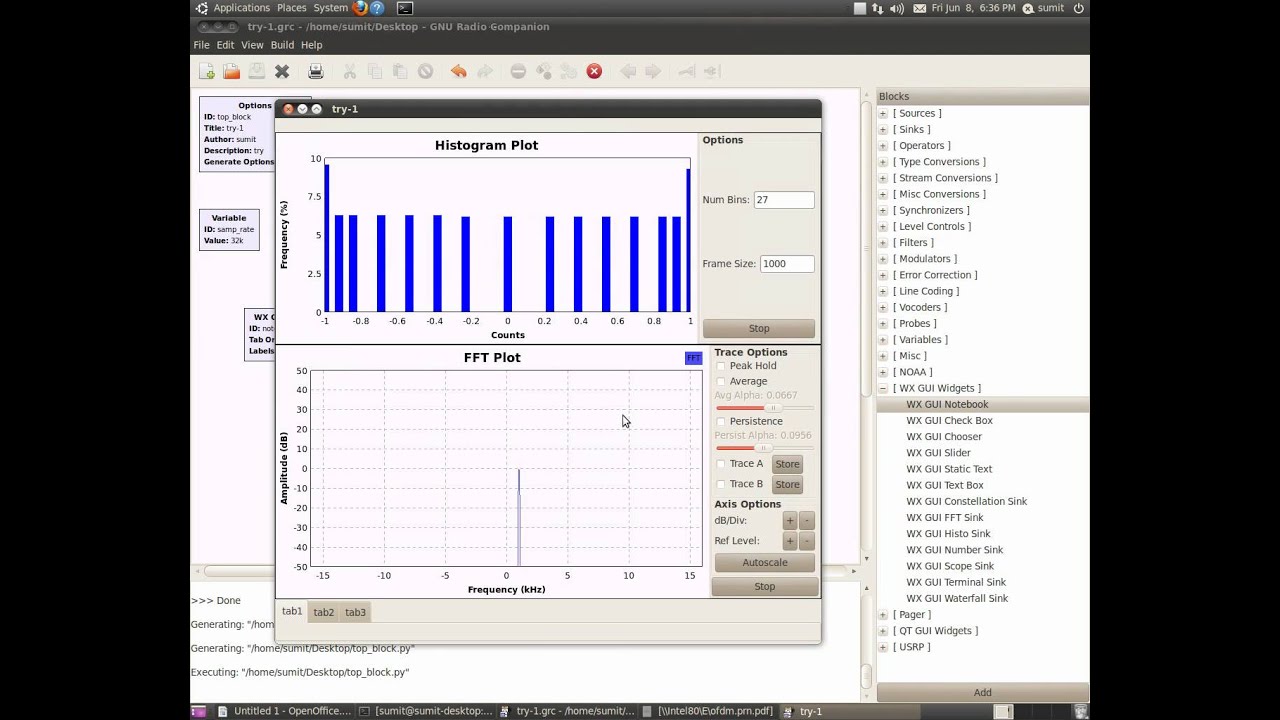Click the Copy icon in toolbar
The image size is (1280, 720).
point(375,71)
